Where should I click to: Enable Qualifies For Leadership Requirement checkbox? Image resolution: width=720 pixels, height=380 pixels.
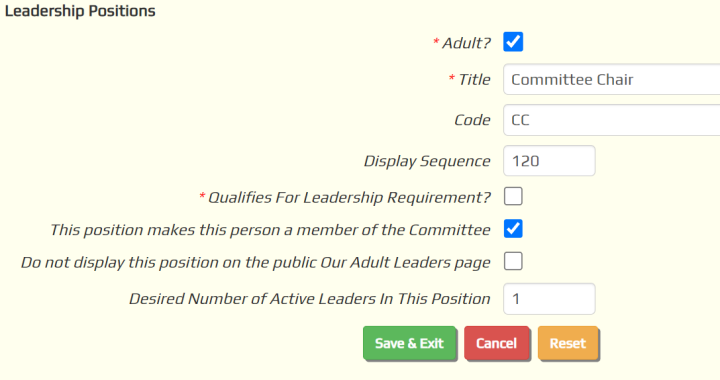[513, 196]
